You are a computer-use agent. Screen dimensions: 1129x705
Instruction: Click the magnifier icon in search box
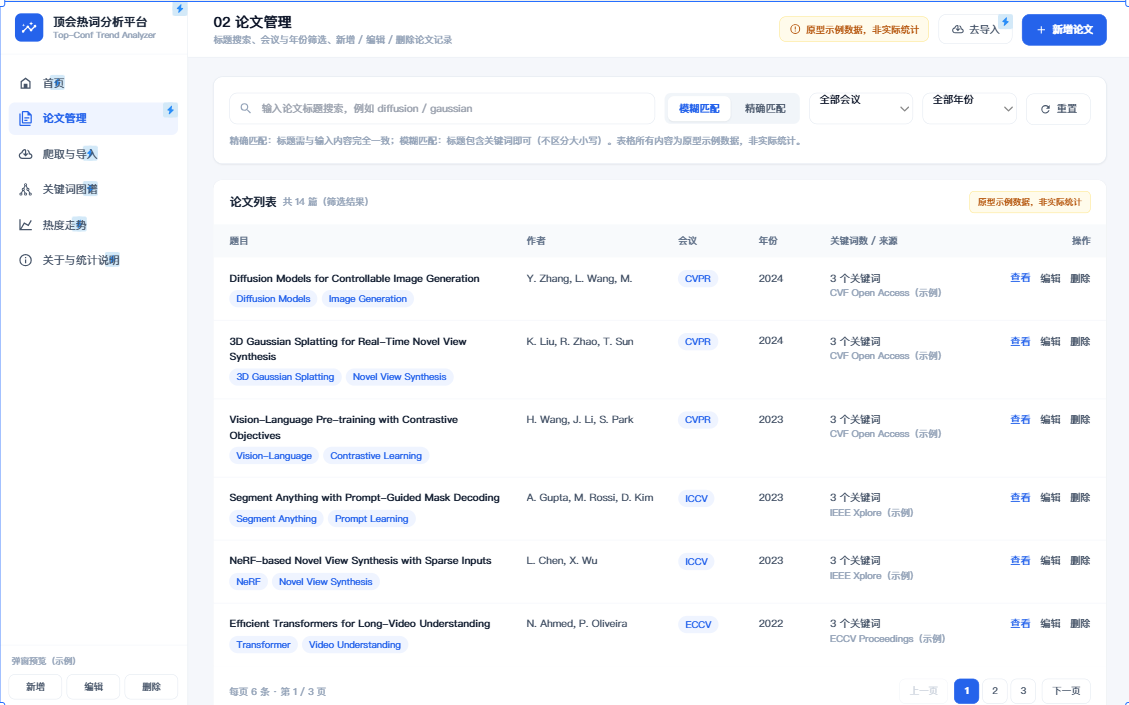point(246,108)
